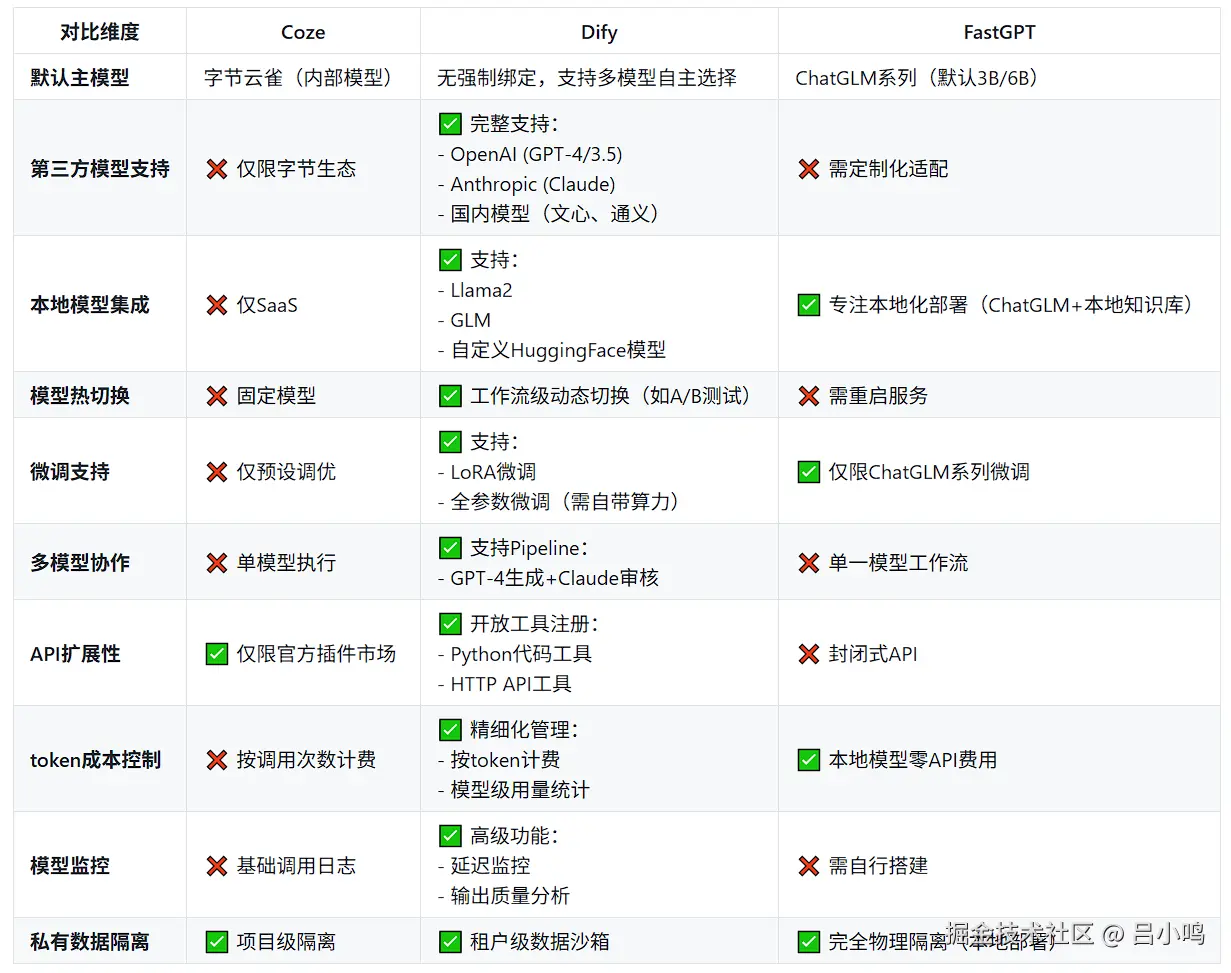Click the 本地模型集成 row label
Viewport: 1231px width, 973px height.
tap(90, 305)
